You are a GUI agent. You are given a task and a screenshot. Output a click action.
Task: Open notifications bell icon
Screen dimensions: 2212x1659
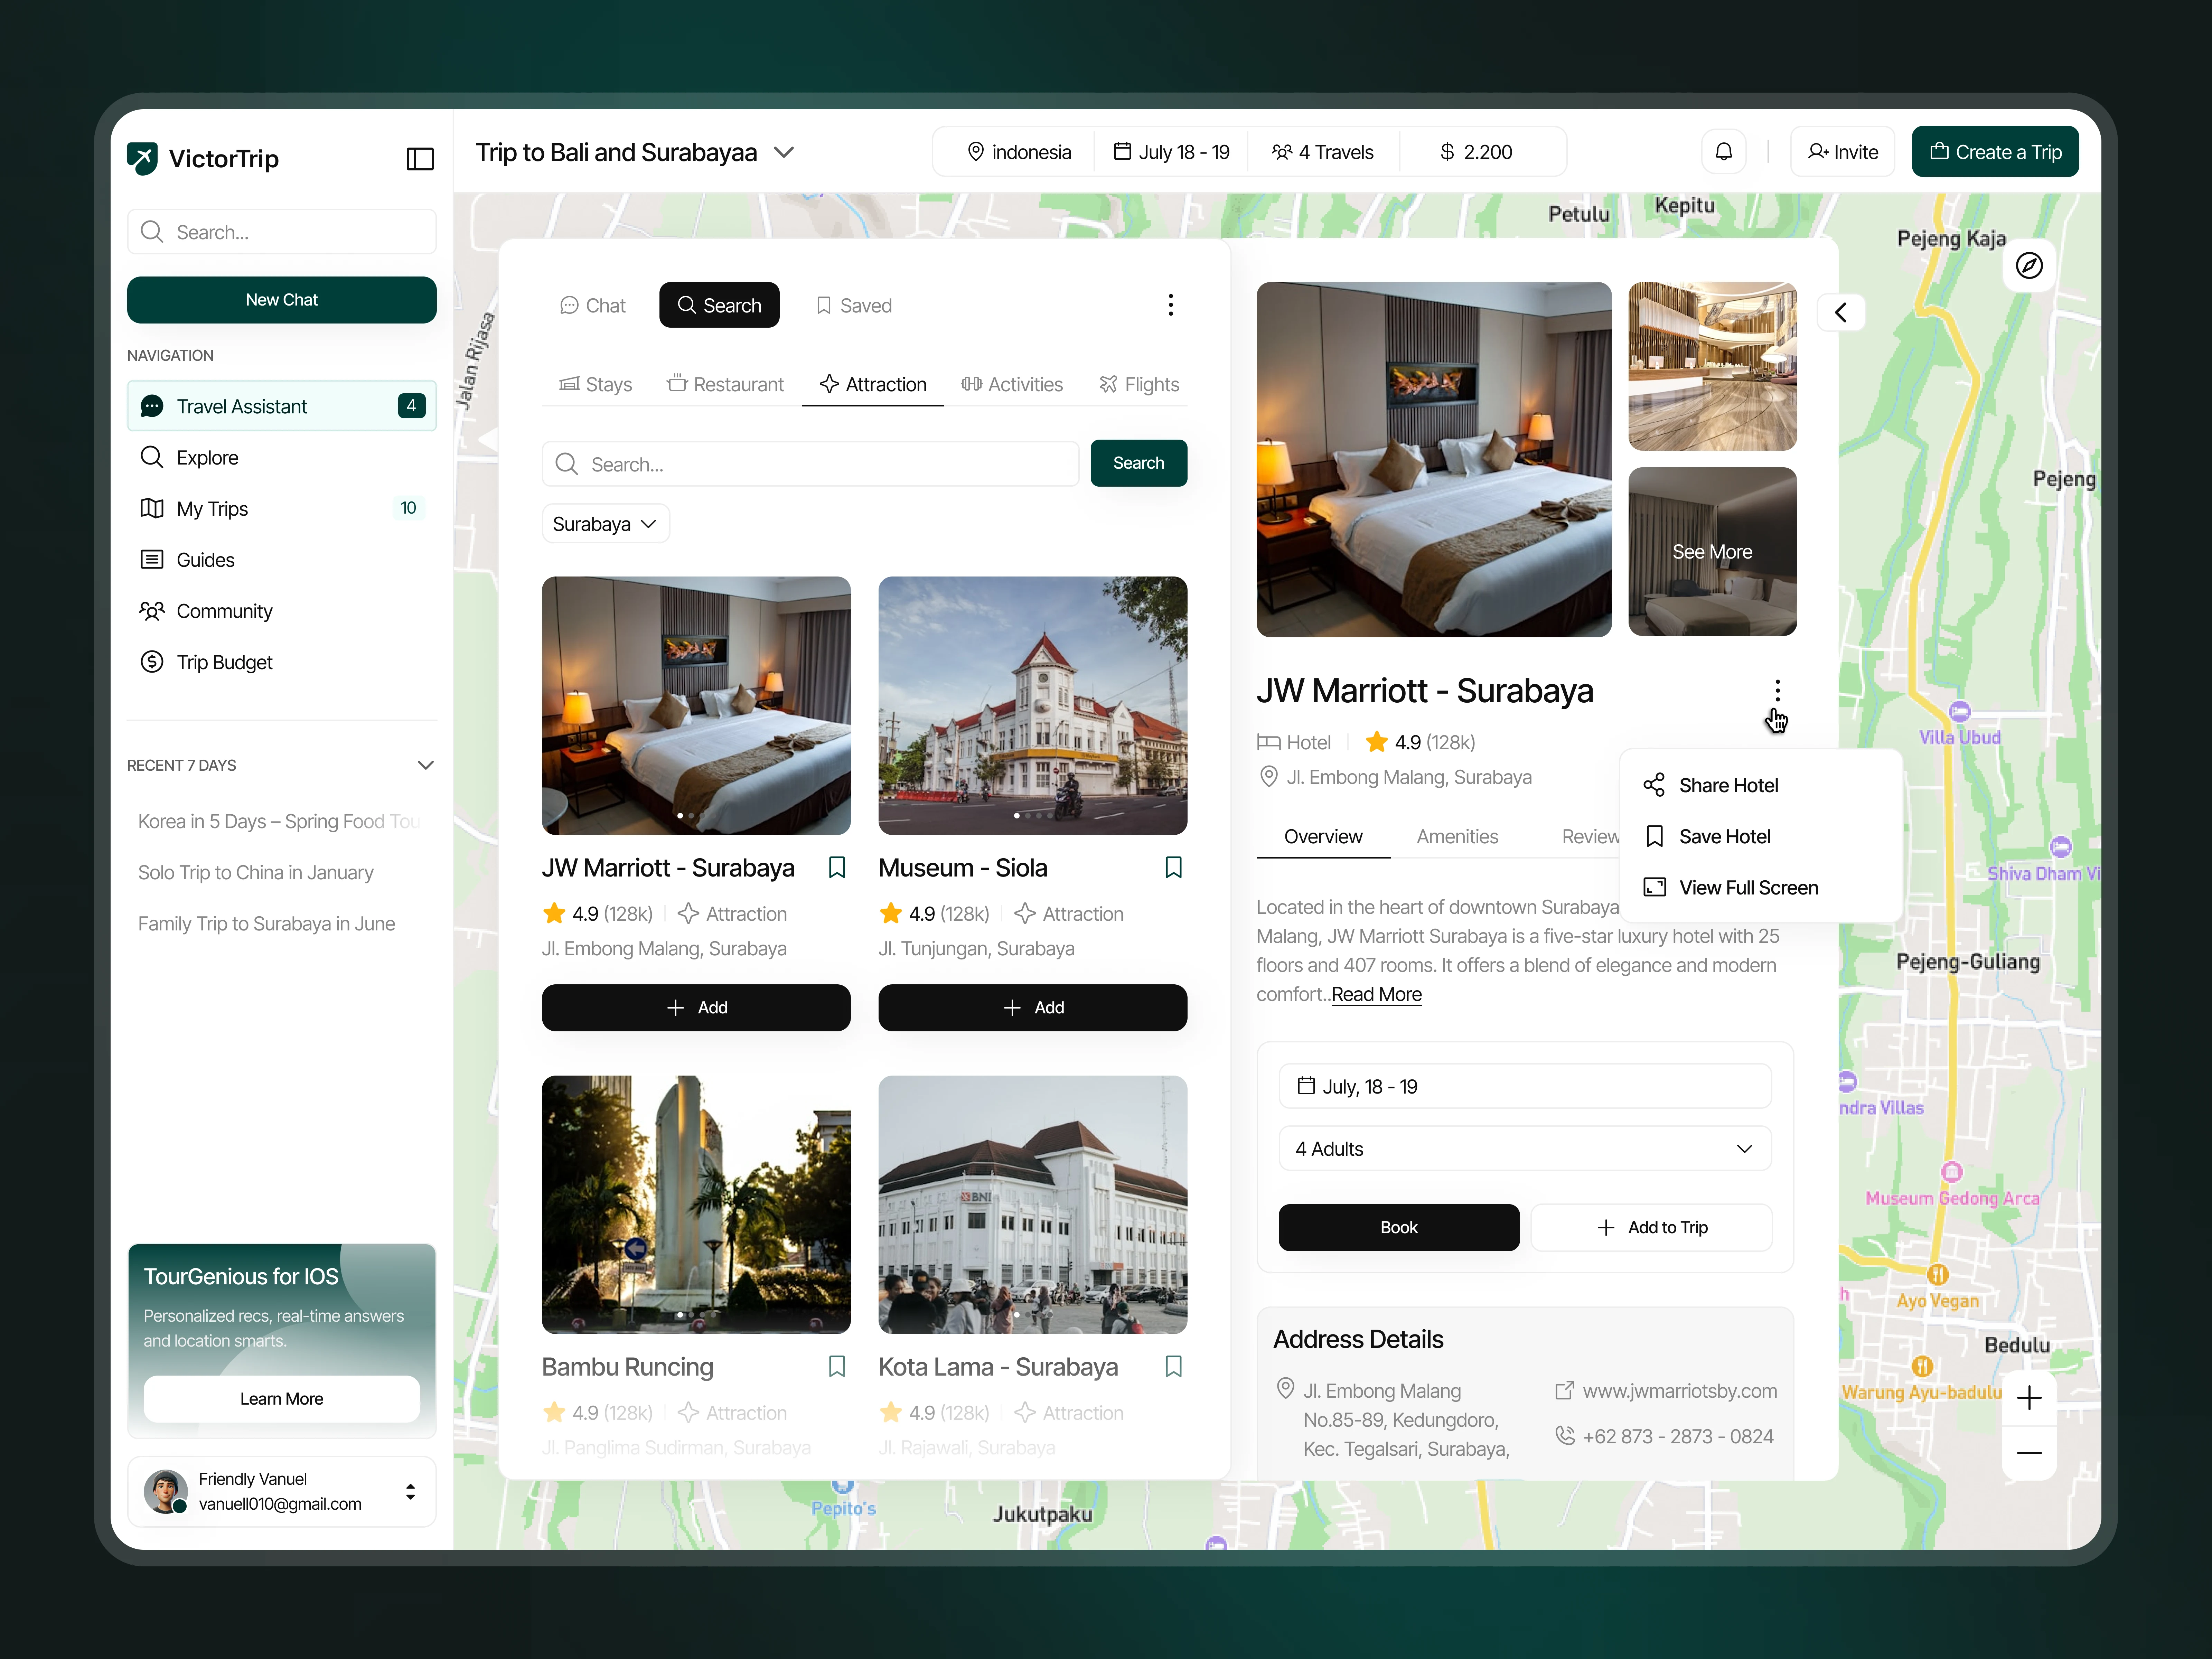pos(1724,152)
